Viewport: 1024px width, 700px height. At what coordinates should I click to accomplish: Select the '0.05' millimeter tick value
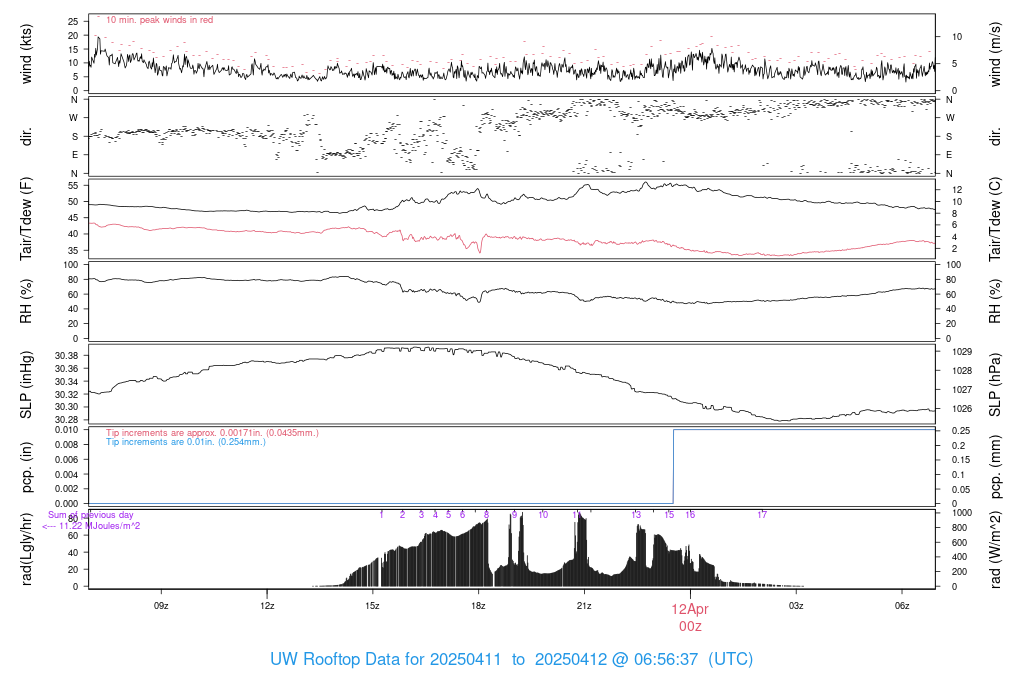click(x=961, y=489)
